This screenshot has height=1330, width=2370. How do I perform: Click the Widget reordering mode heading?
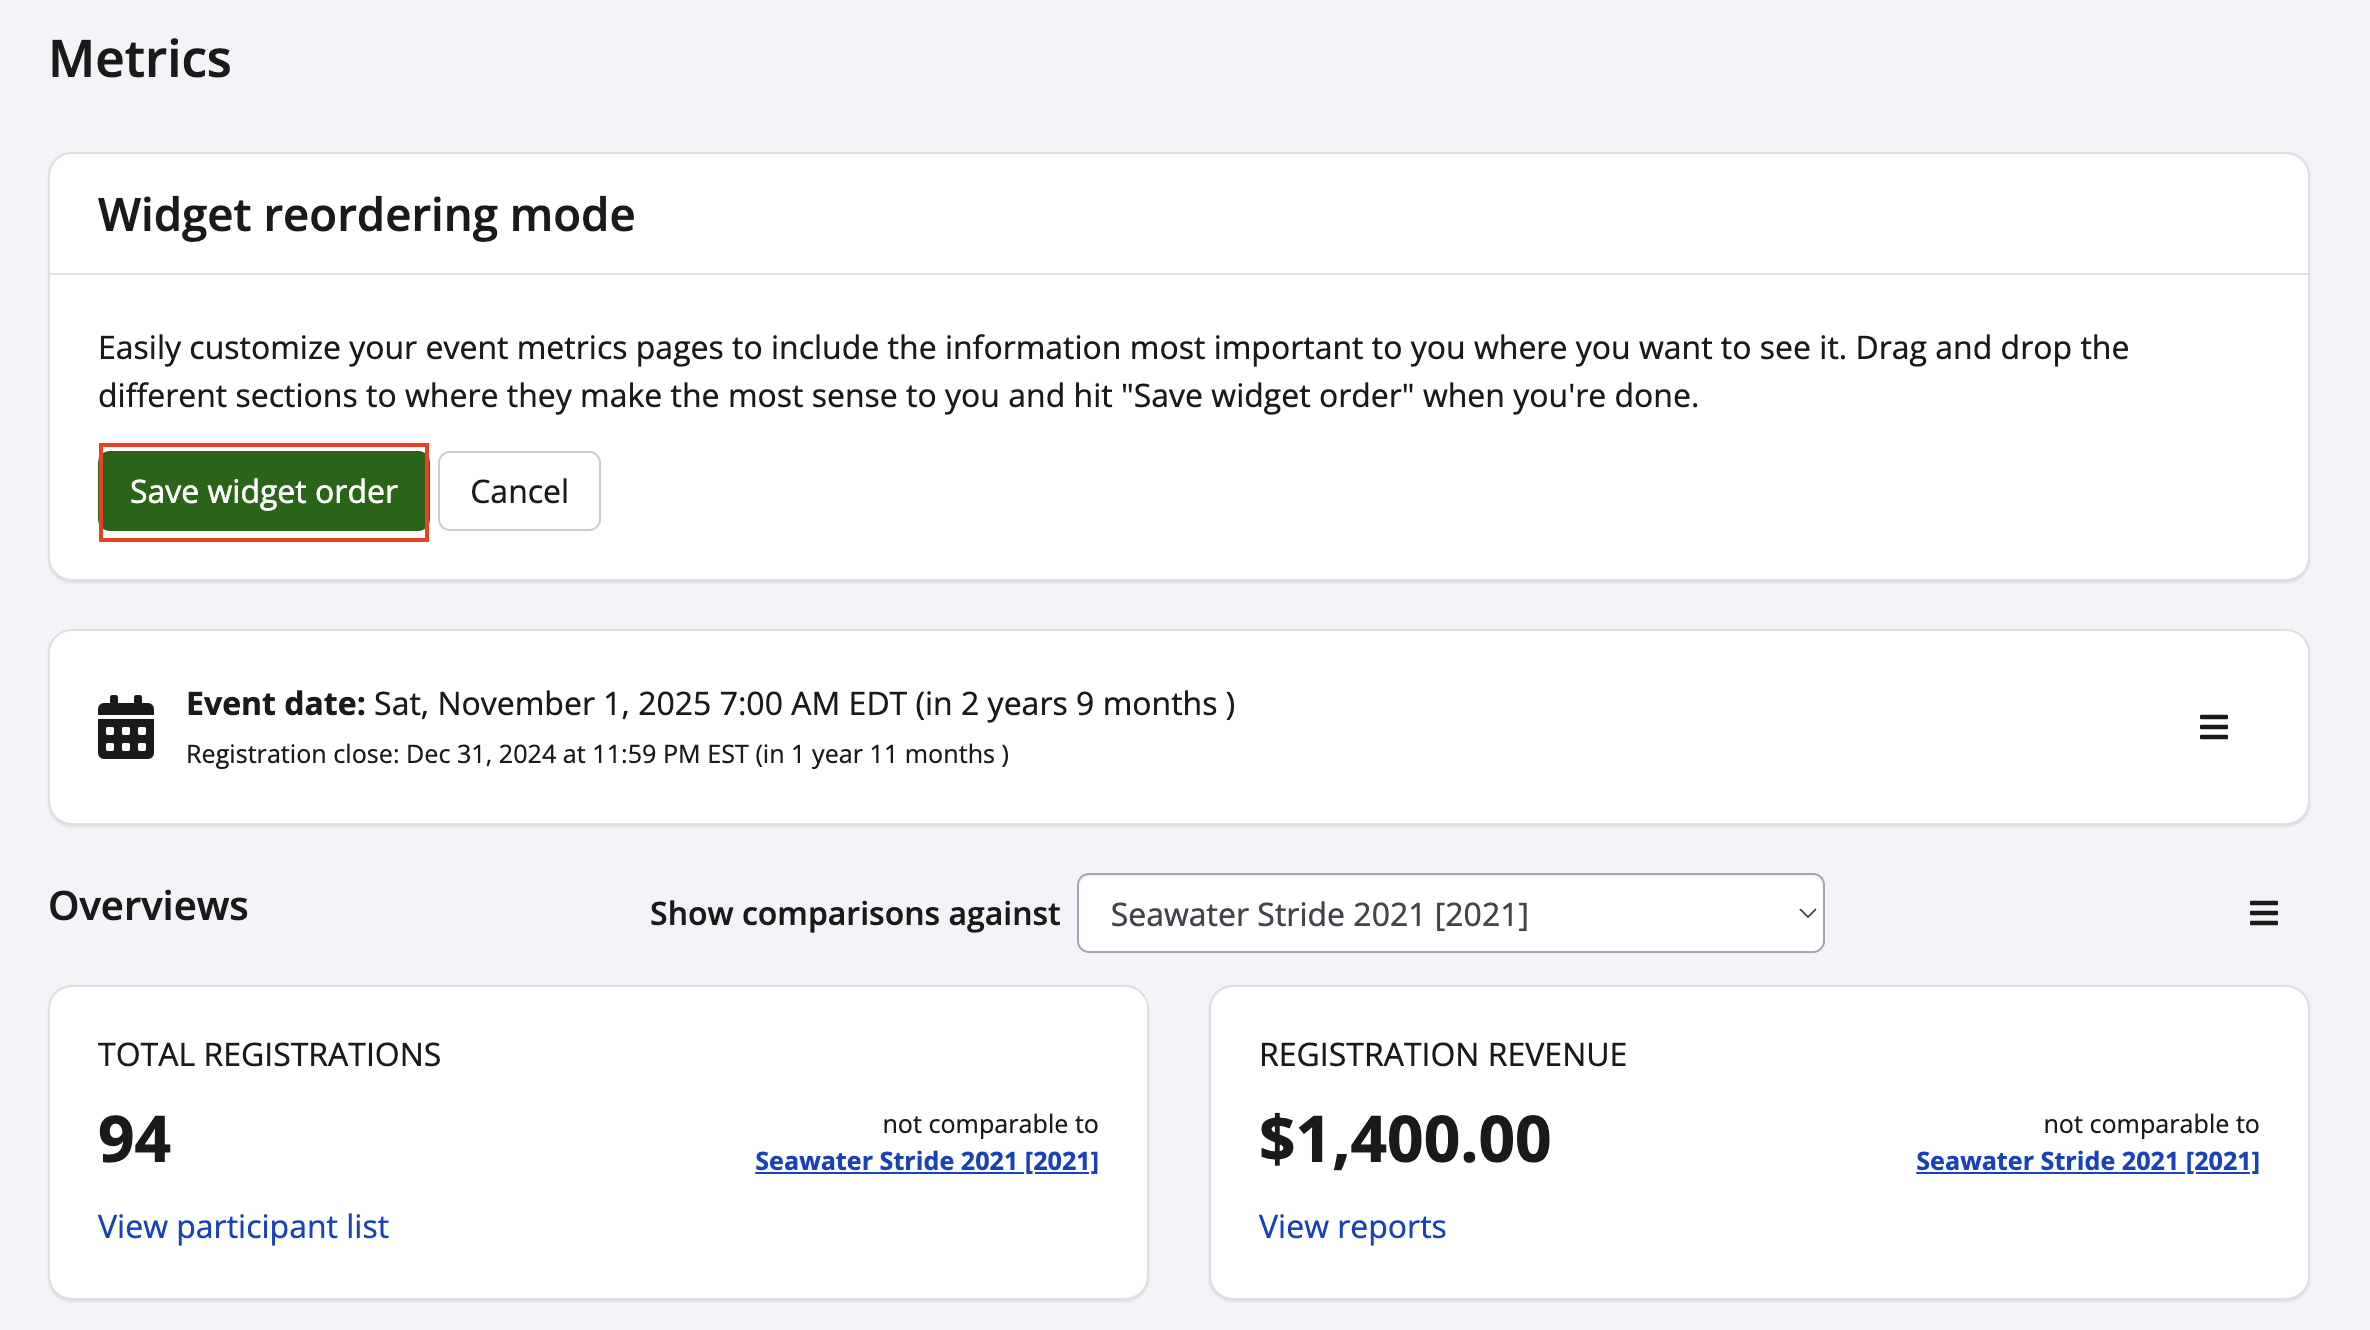tap(366, 214)
